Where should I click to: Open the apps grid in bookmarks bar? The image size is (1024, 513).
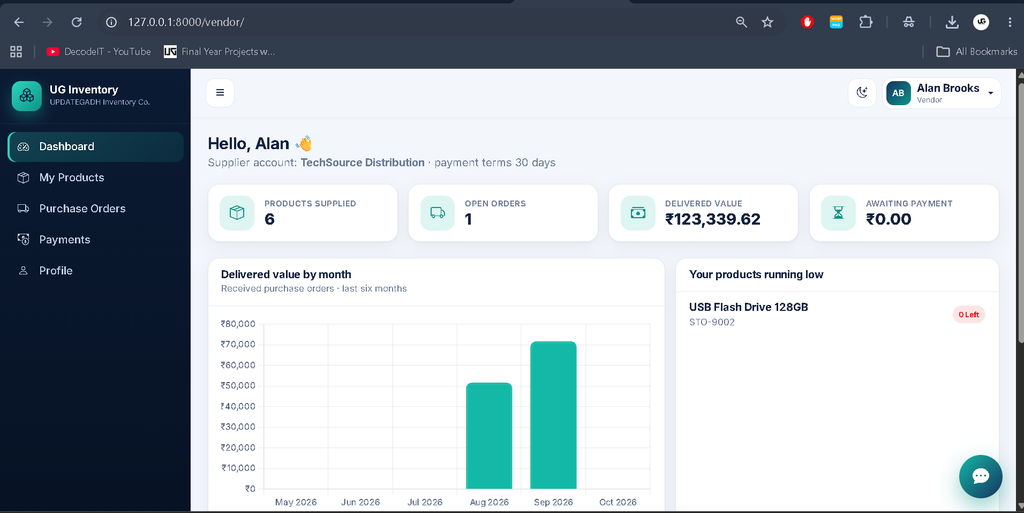pos(16,52)
